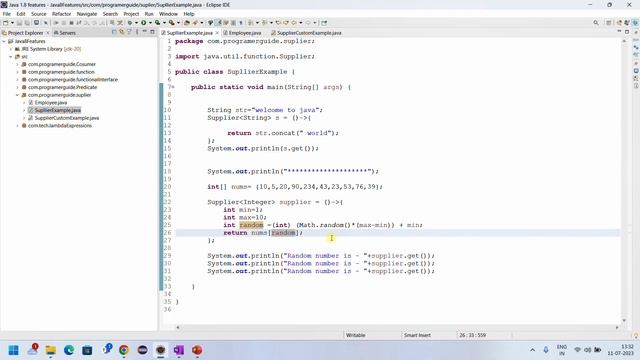Minimize the Project Explorer view
The height and width of the screenshot is (360, 640).
click(x=144, y=32)
